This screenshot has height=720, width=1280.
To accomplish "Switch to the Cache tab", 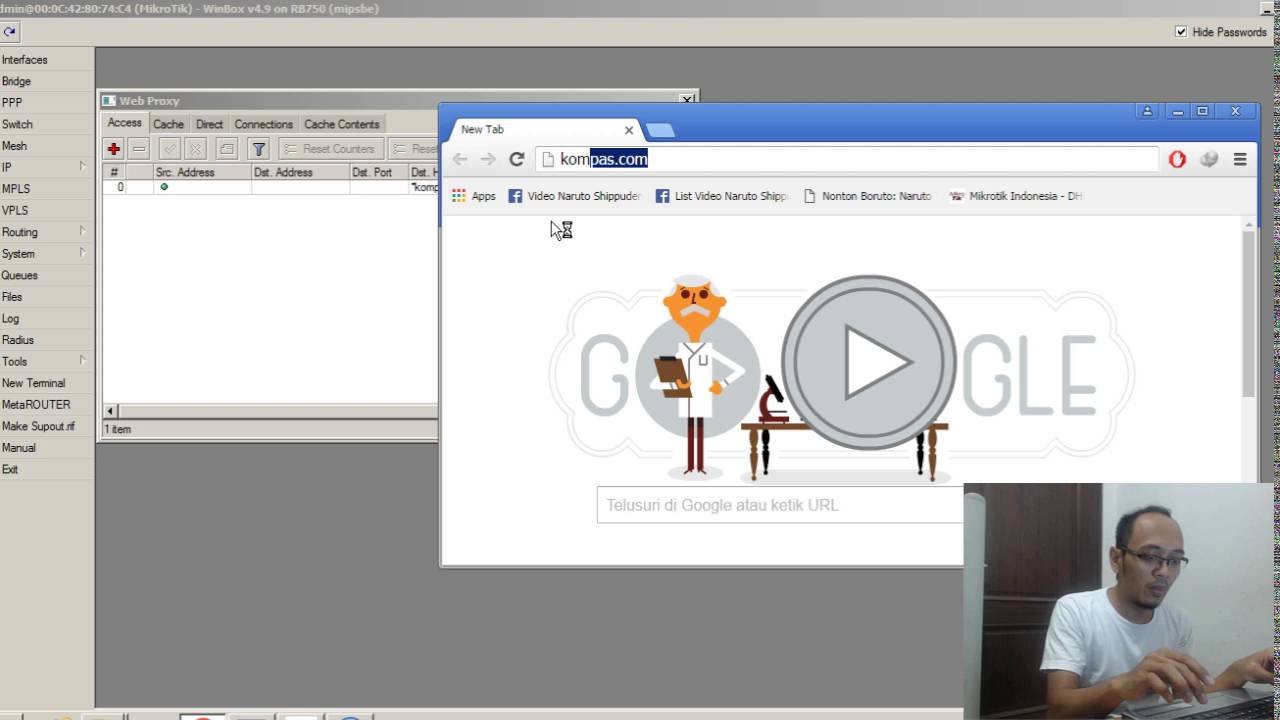I will point(168,124).
